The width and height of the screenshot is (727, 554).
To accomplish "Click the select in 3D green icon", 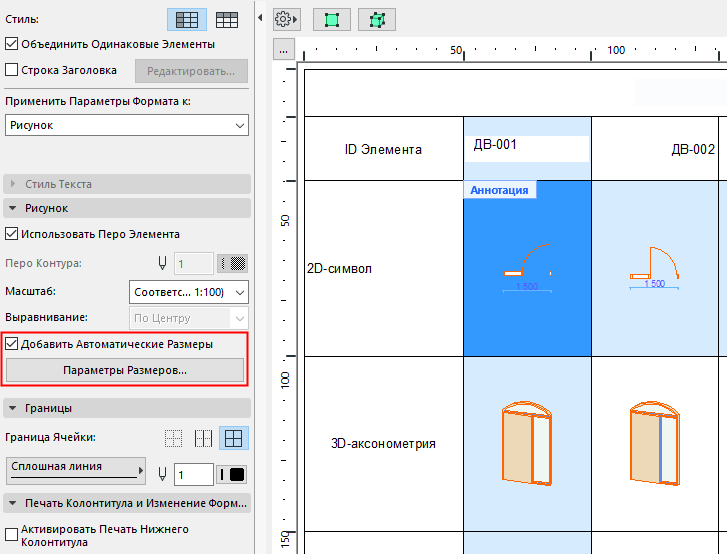I will pyautogui.click(x=377, y=20).
